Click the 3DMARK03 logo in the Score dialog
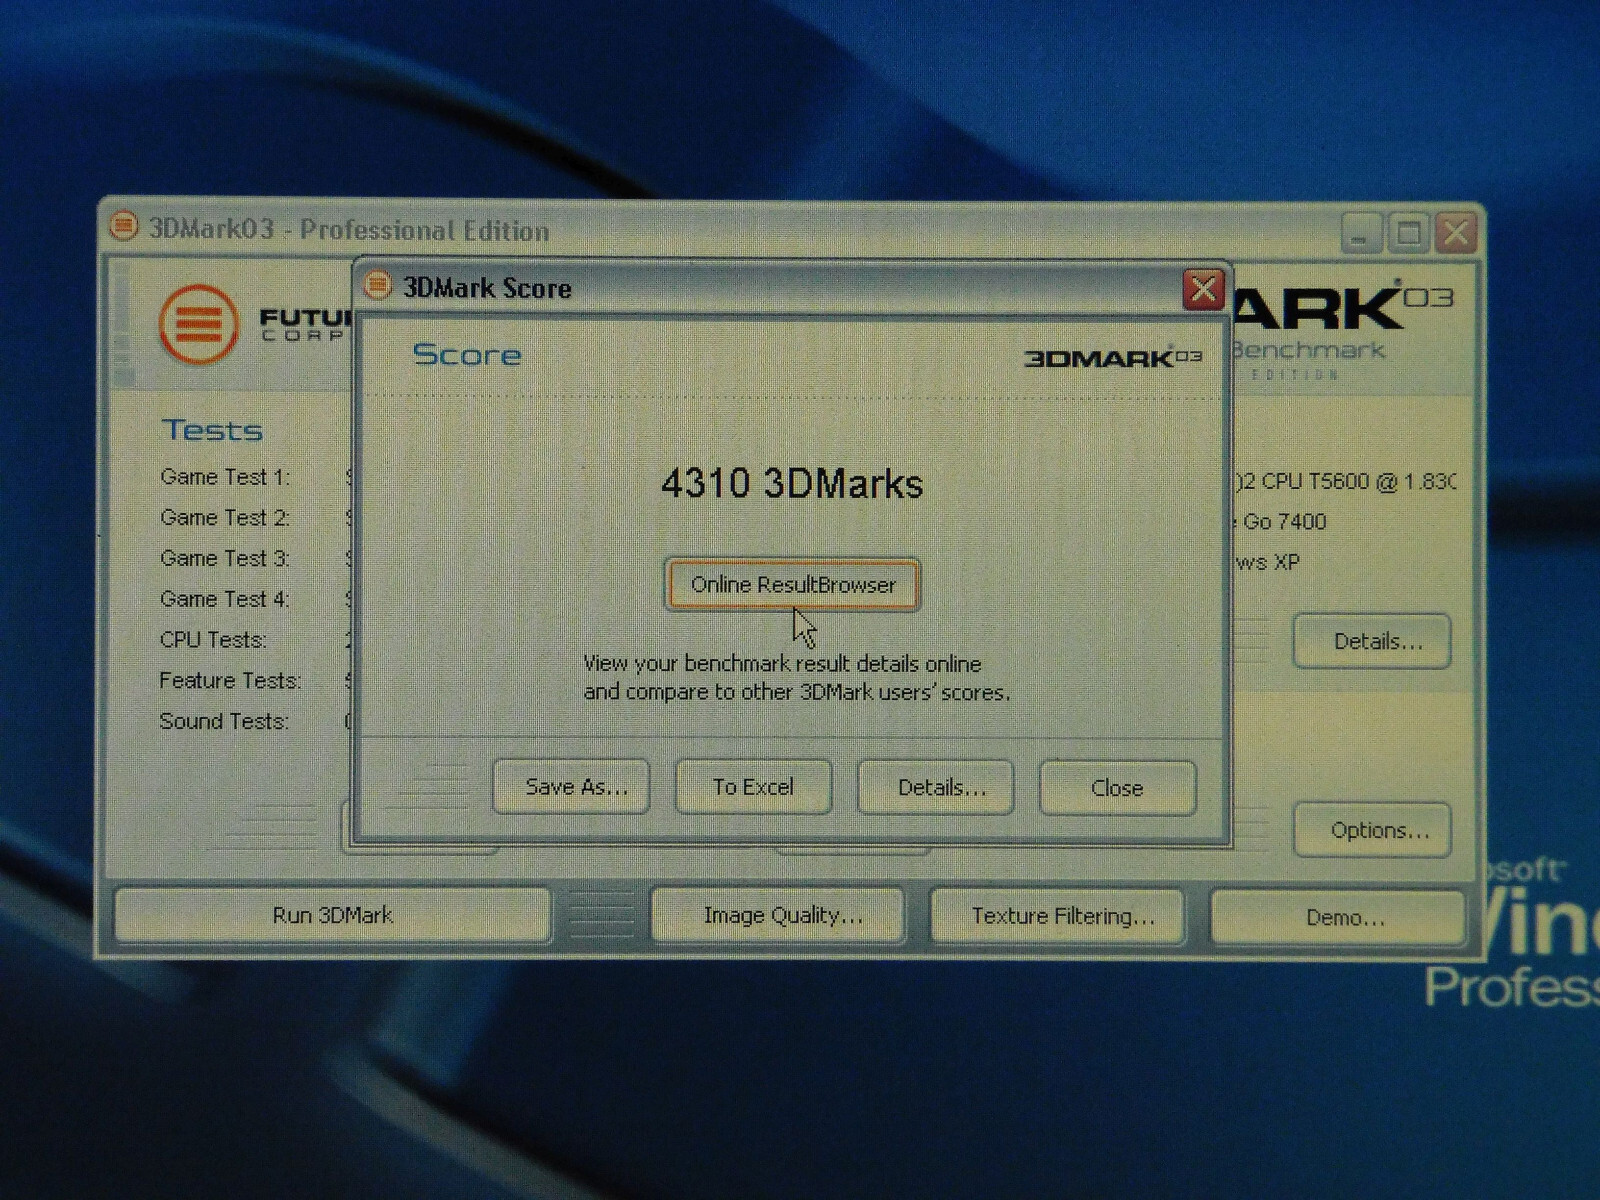Screen dimensions: 1600x1200 pos(1113,357)
